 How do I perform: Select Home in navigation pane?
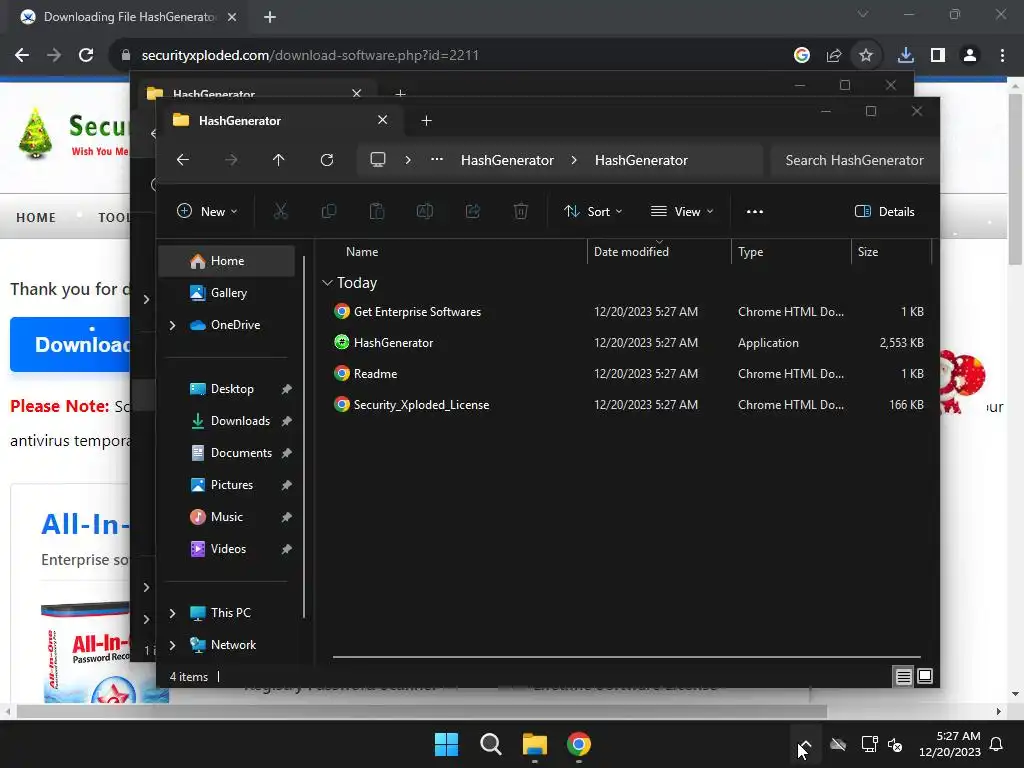pyautogui.click(x=227, y=261)
